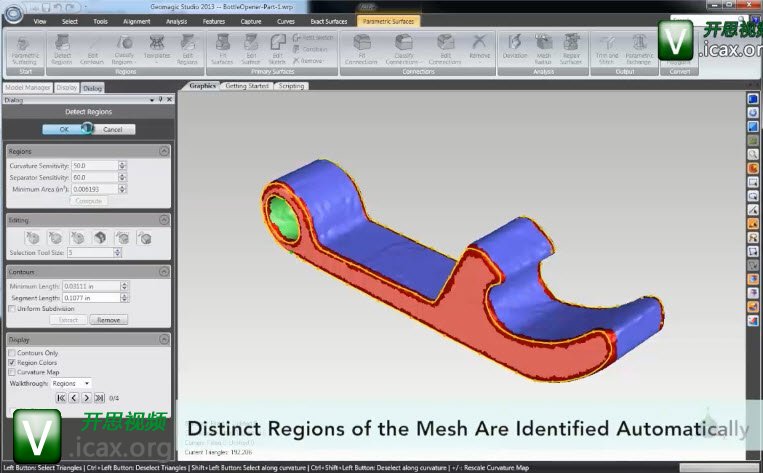763x473 pixels.
Task: Go to previous walkthrough region
Action: 73,398
